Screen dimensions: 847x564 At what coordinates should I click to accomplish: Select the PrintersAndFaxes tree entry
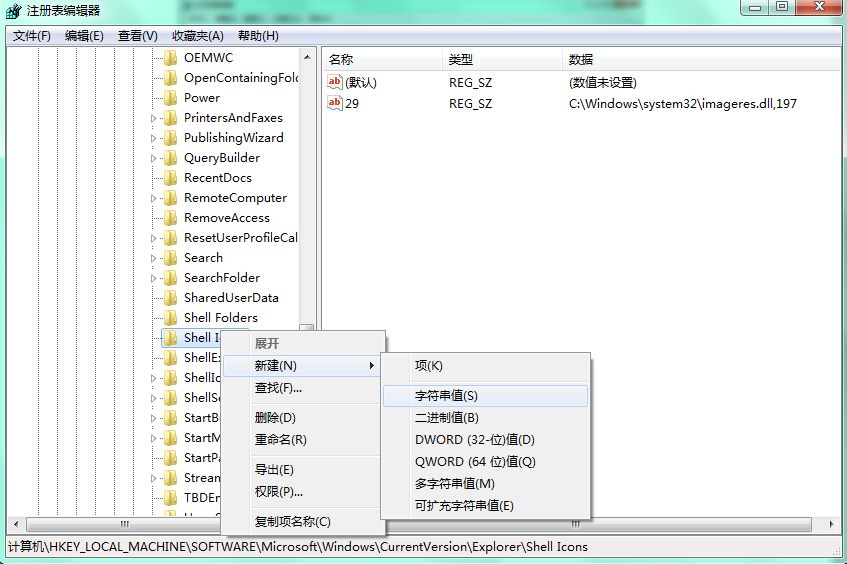coord(233,118)
